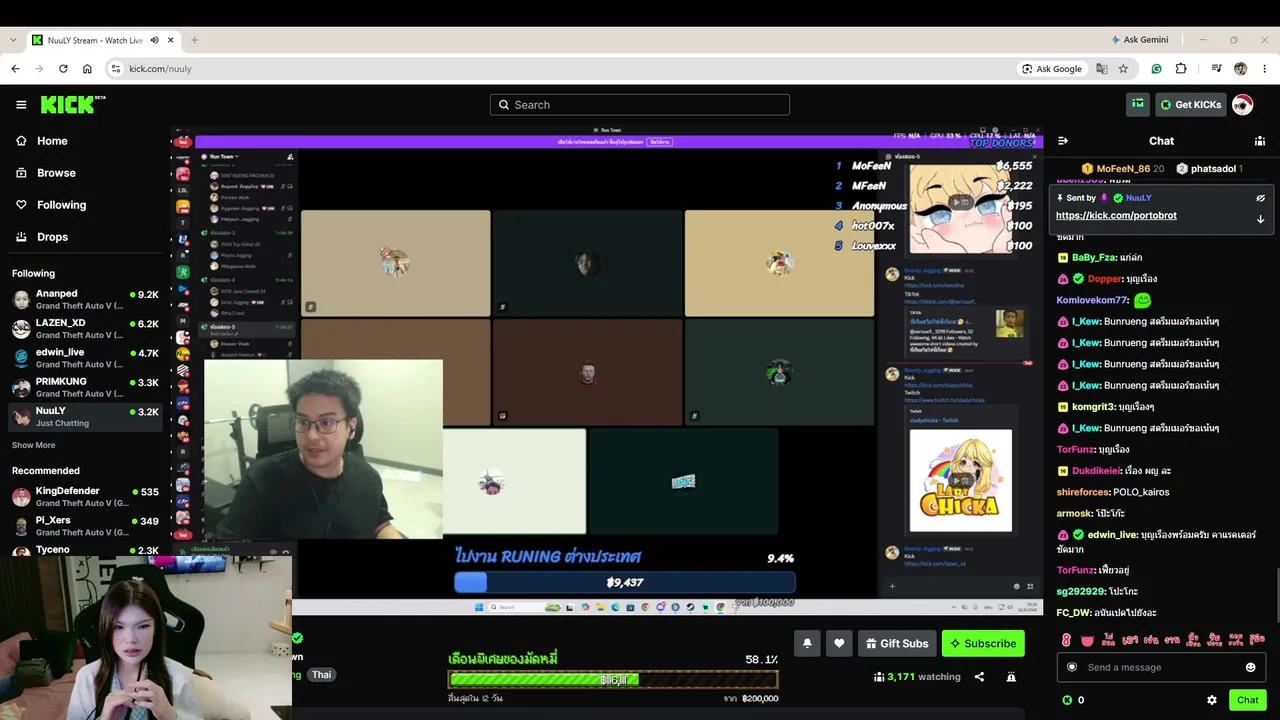Screen dimensions: 1280x720
Task: Open the tab search dropdown arrow
Action: pyautogui.click(x=13, y=40)
